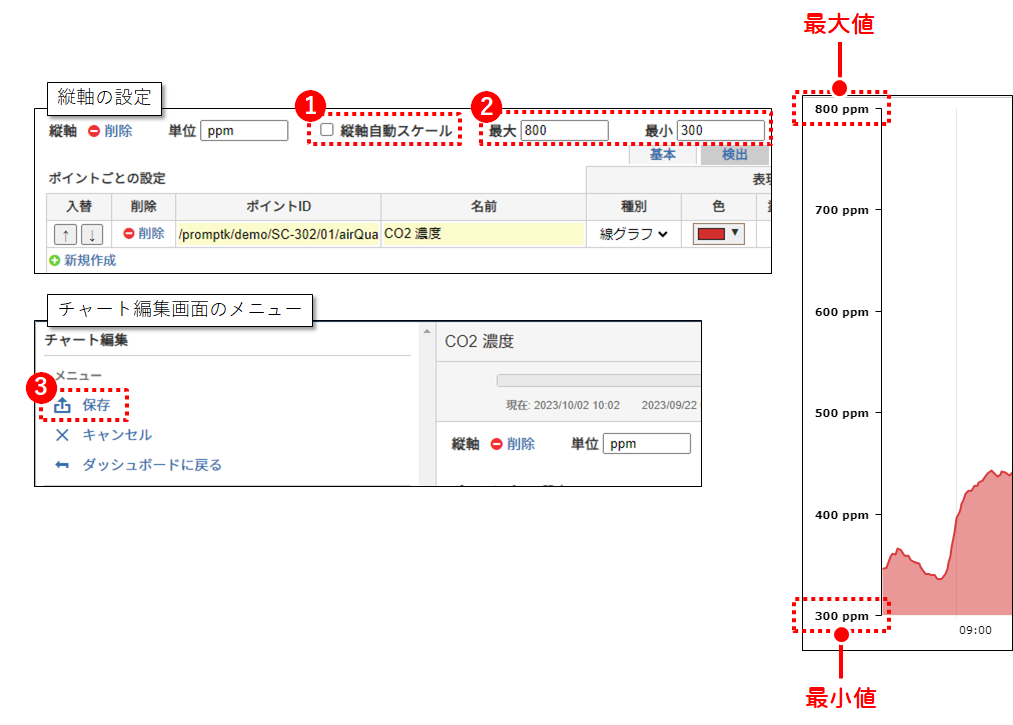Enable the 縦軸自動スケール checkbox

(327, 130)
